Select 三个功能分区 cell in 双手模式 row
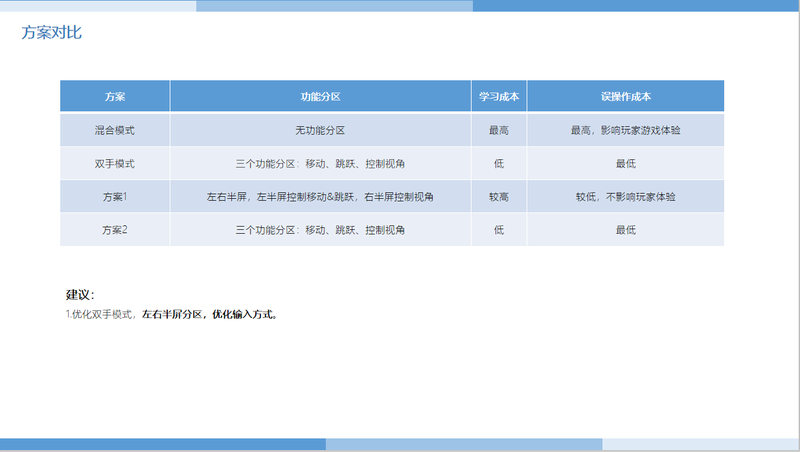Image resolution: width=800 pixels, height=452 pixels. click(x=320, y=163)
